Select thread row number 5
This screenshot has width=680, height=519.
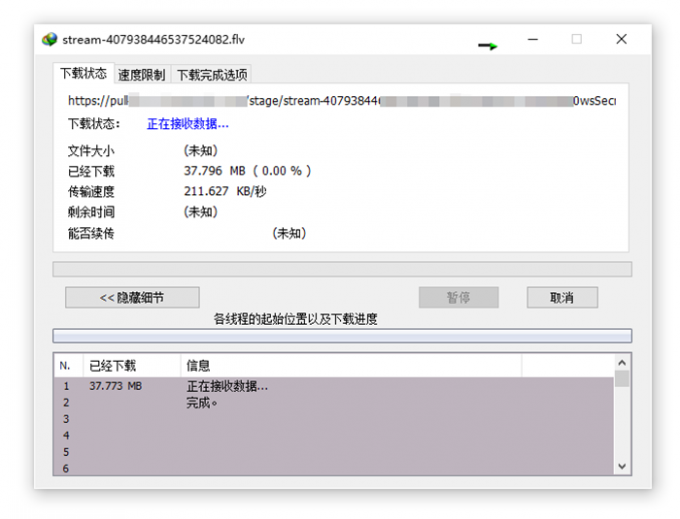[x=333, y=452]
